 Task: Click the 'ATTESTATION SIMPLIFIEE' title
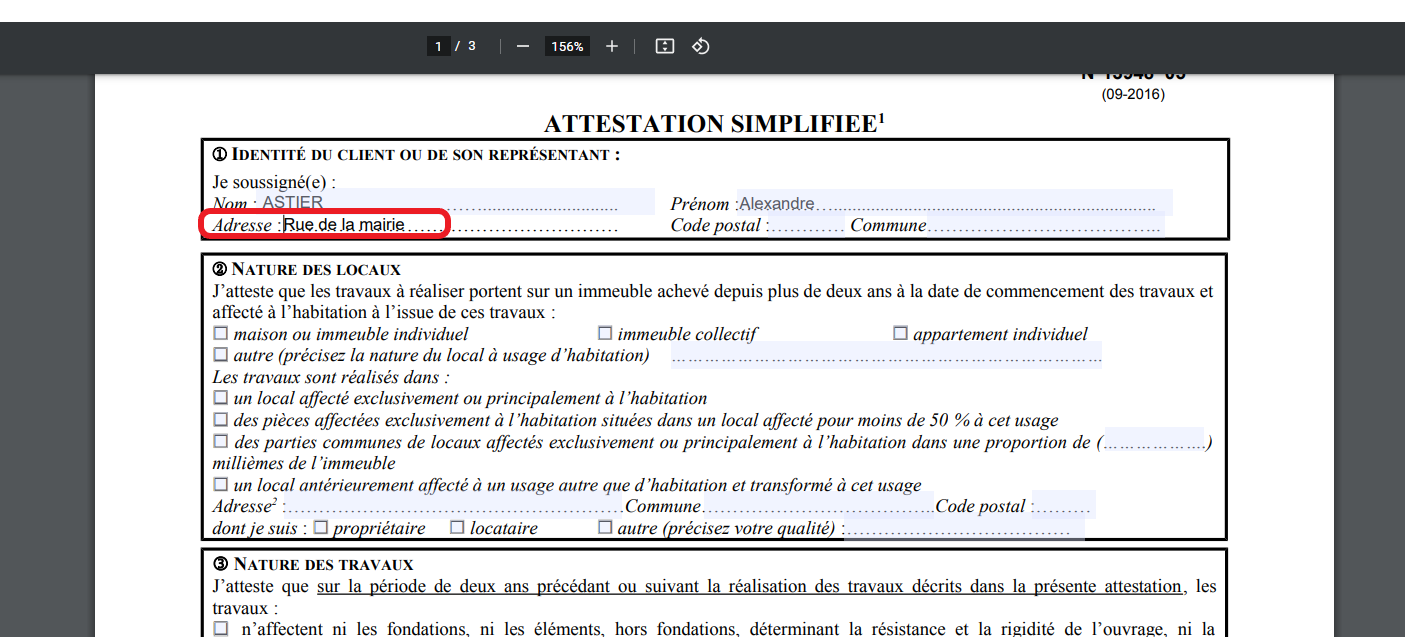click(x=714, y=123)
